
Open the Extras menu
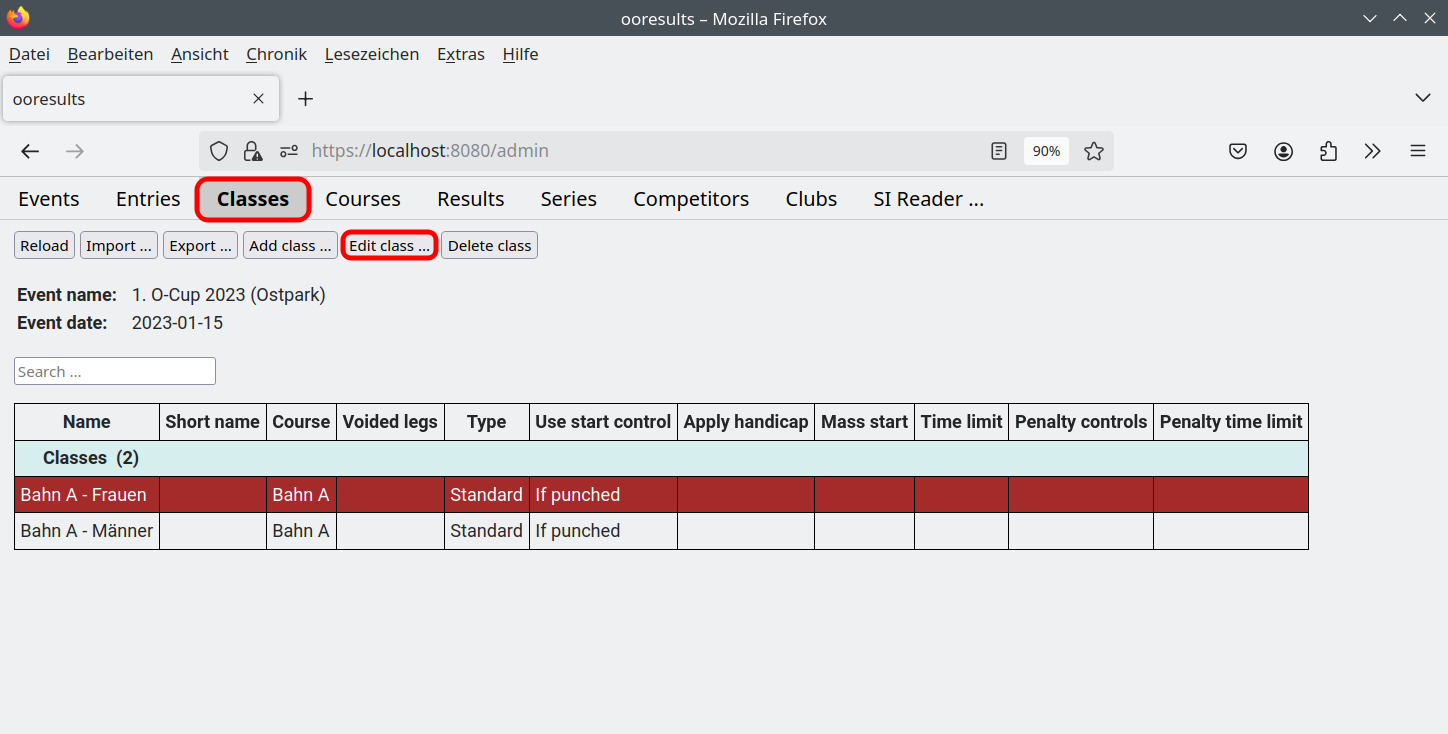[x=461, y=54]
